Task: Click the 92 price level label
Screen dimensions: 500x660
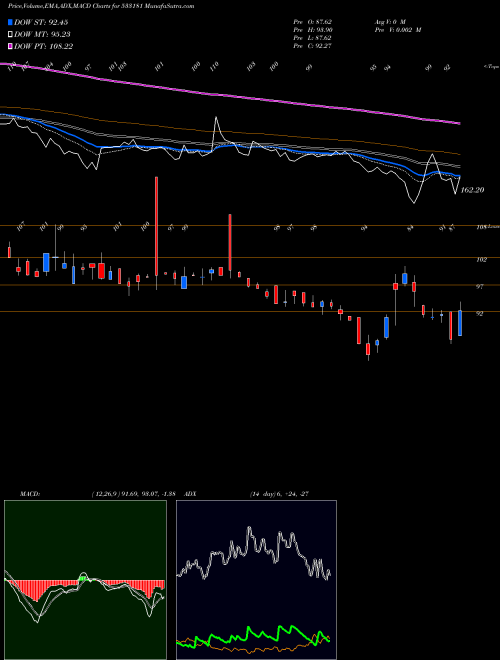Action: coord(479,314)
